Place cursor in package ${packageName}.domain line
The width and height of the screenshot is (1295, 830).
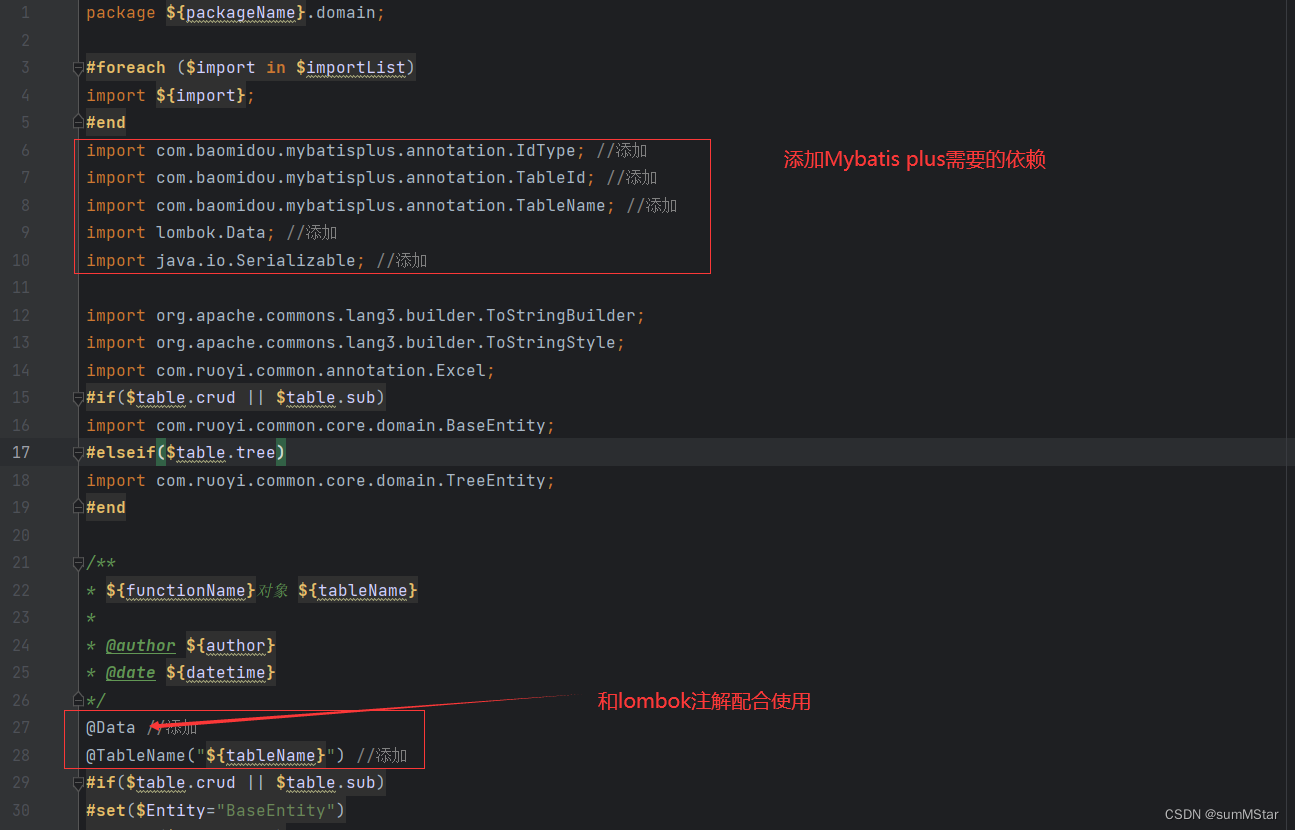pos(235,13)
